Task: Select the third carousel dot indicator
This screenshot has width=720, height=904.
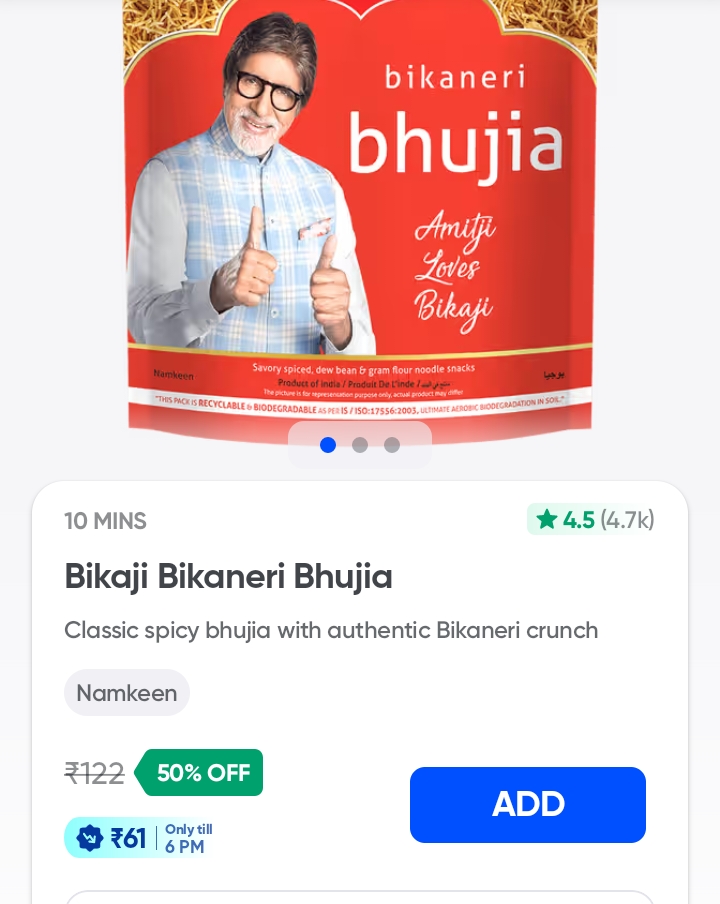Action: [x=392, y=445]
